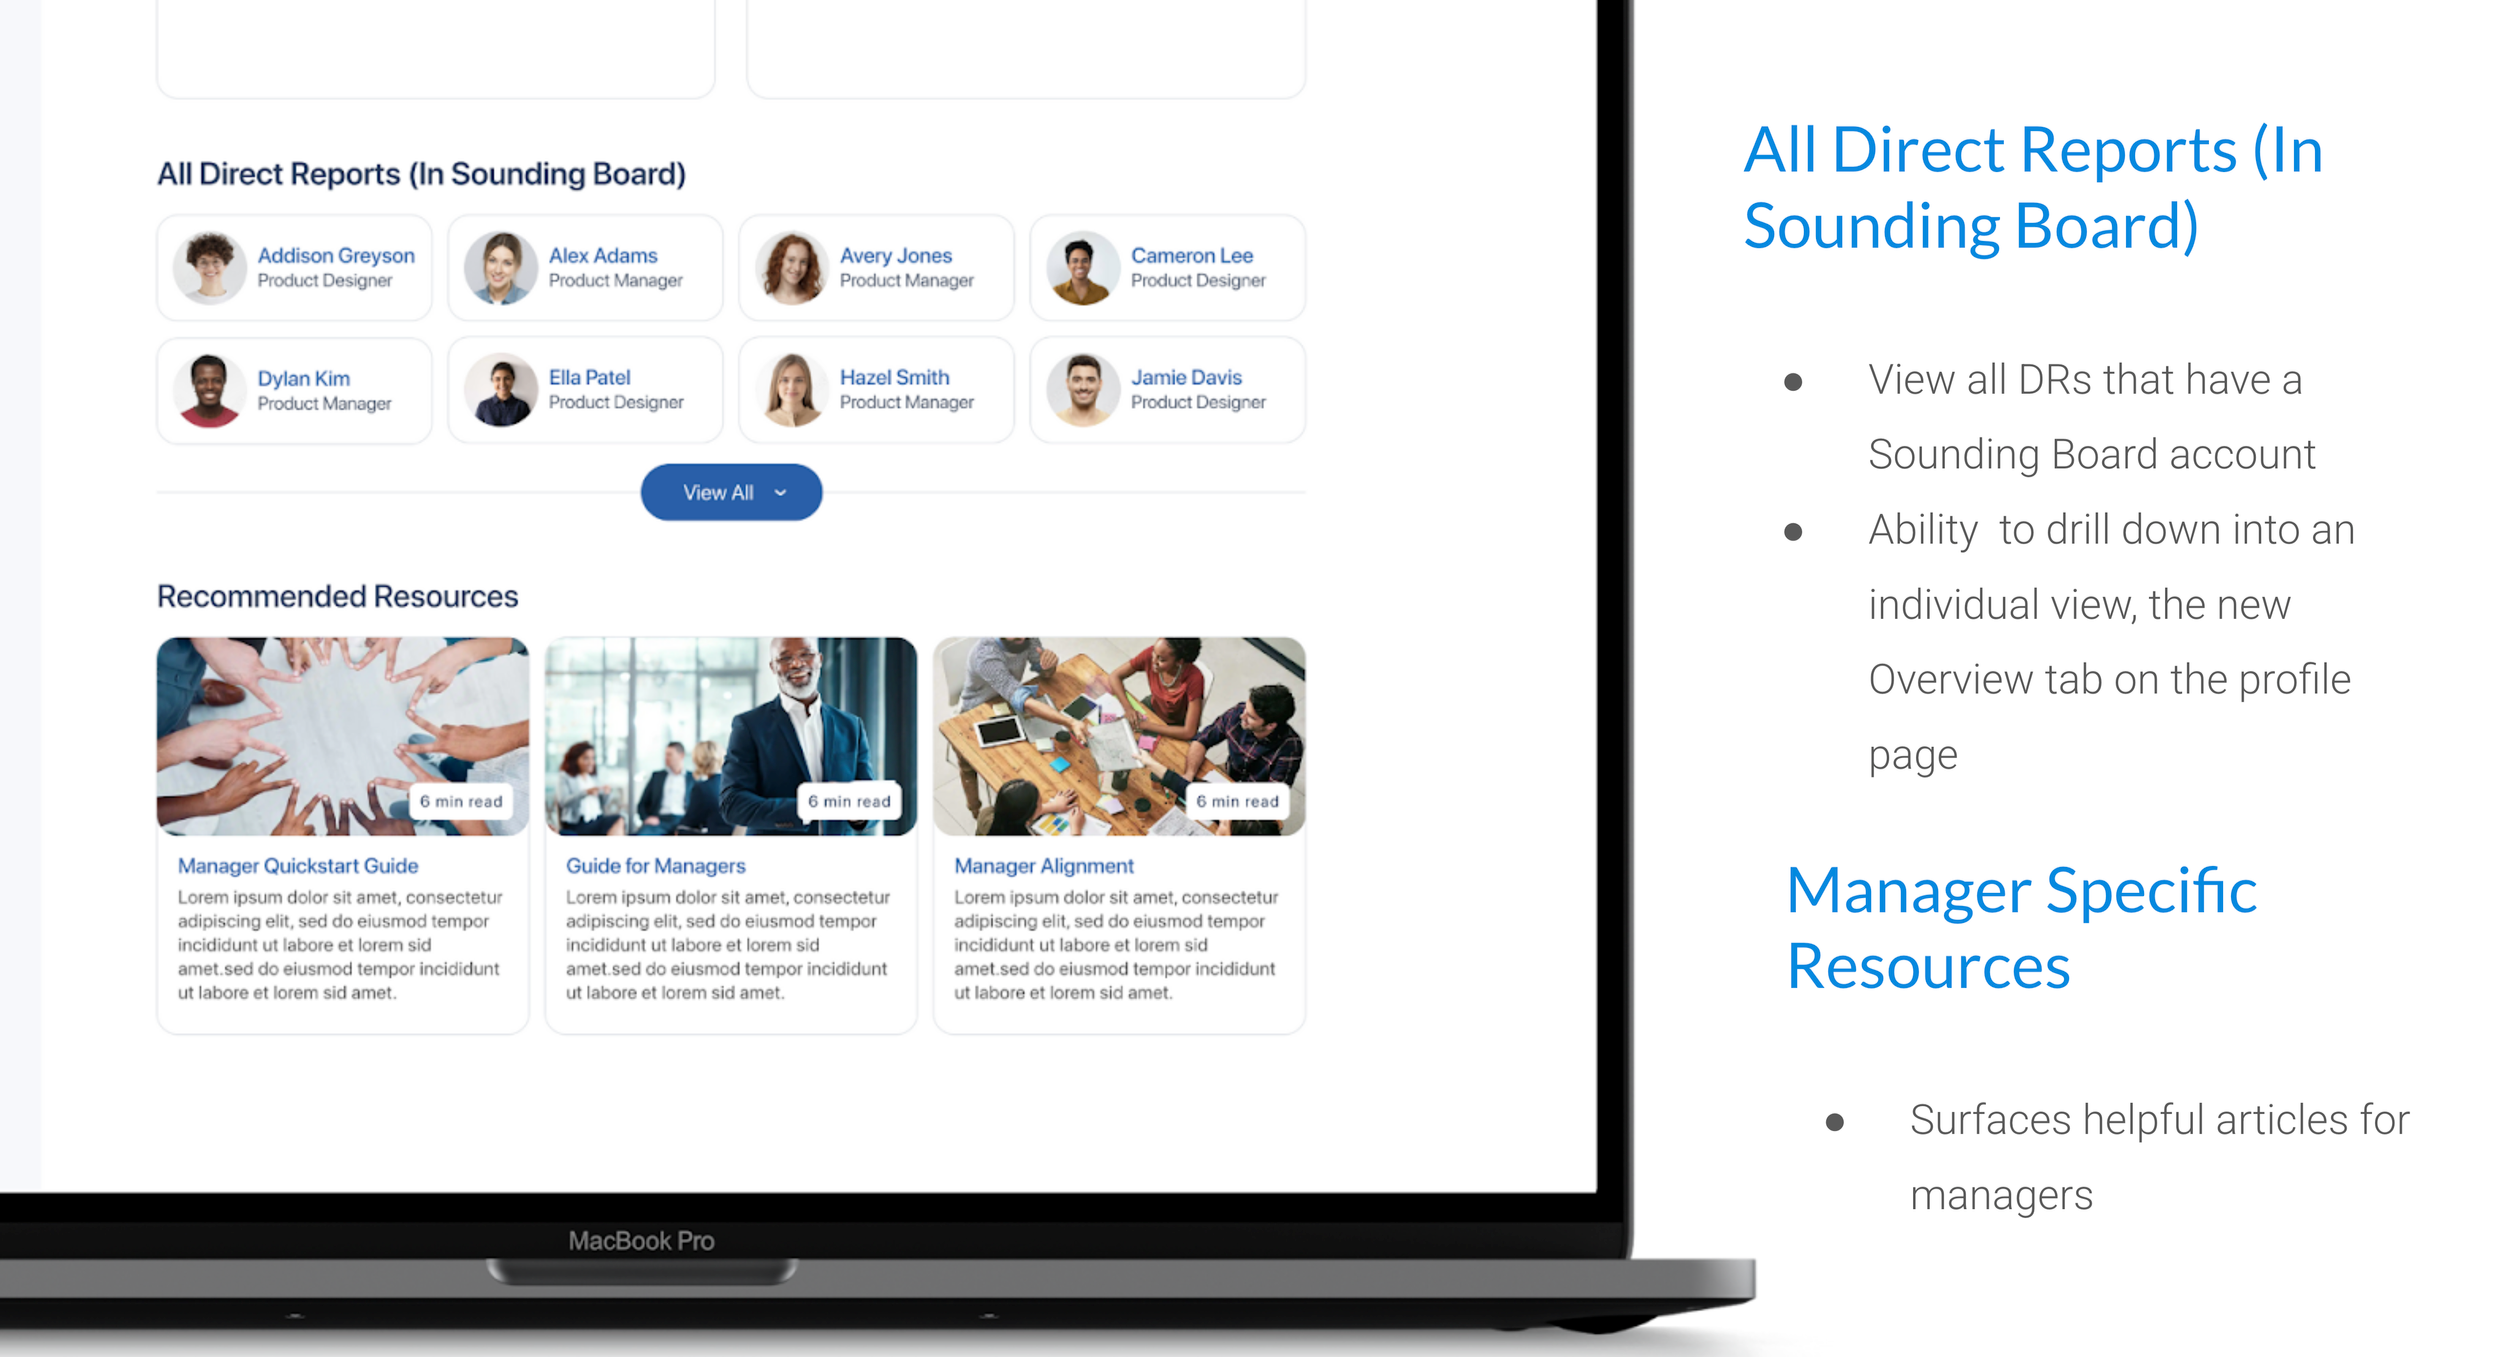Click Dylan Kim's avatar image
The width and height of the screenshot is (2500, 1357).
coord(209,390)
